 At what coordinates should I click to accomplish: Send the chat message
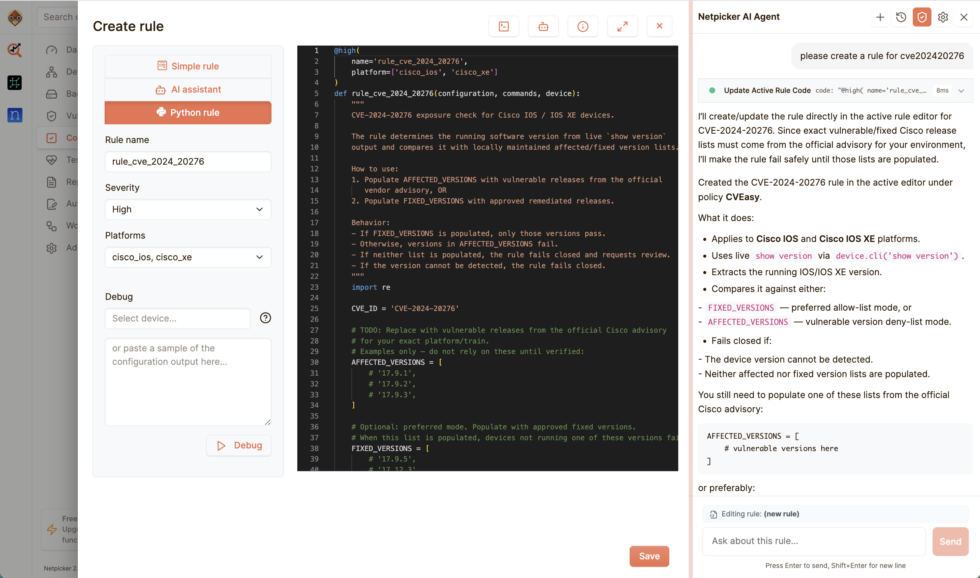pyautogui.click(x=950, y=542)
